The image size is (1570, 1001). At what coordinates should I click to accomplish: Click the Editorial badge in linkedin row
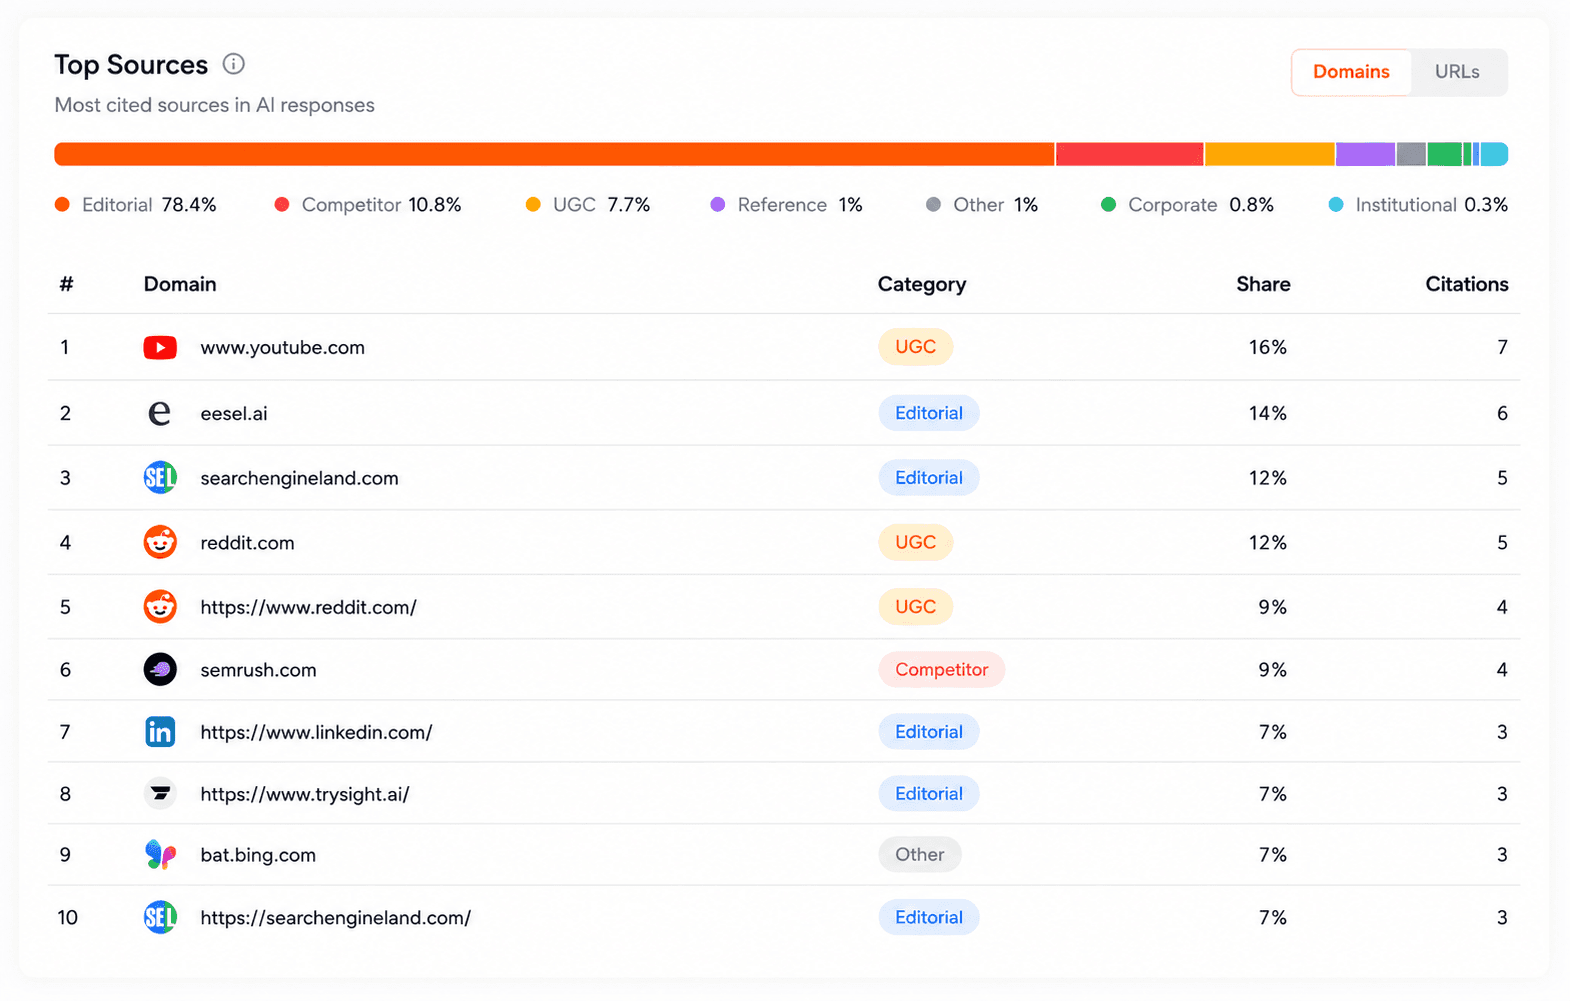pos(929,732)
